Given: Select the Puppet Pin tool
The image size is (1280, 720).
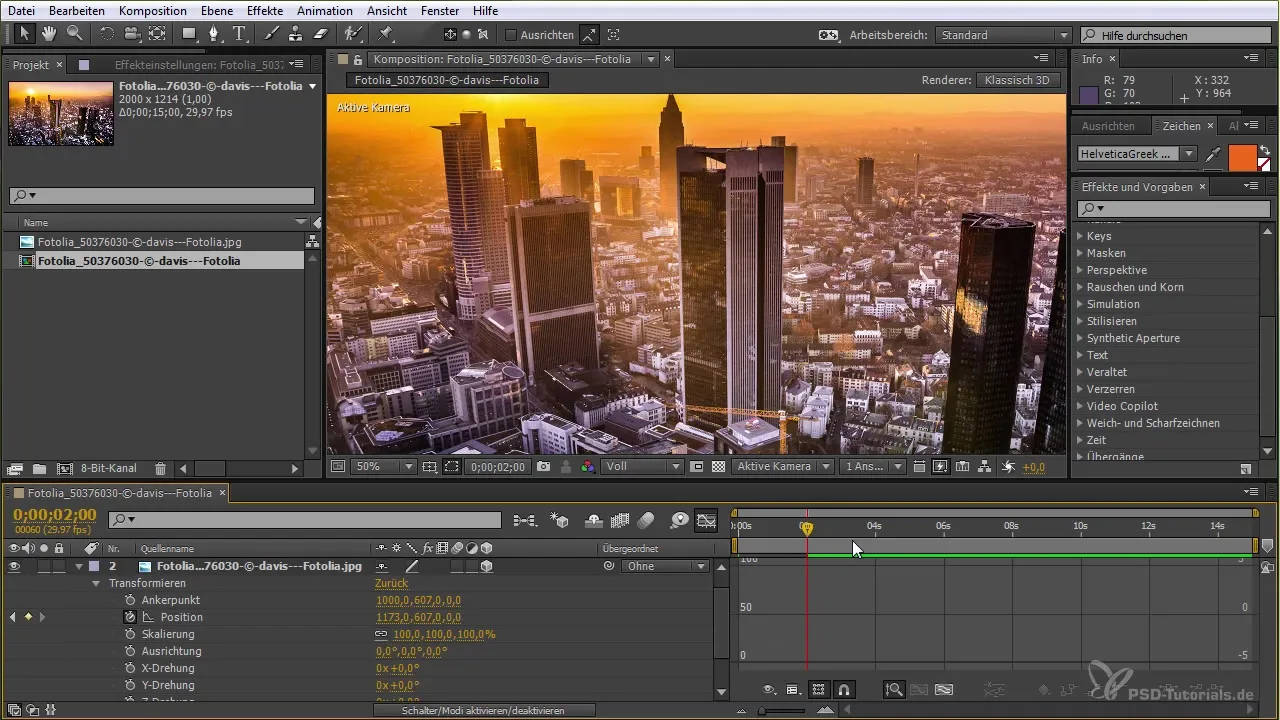Looking at the screenshot, I should click(386, 33).
